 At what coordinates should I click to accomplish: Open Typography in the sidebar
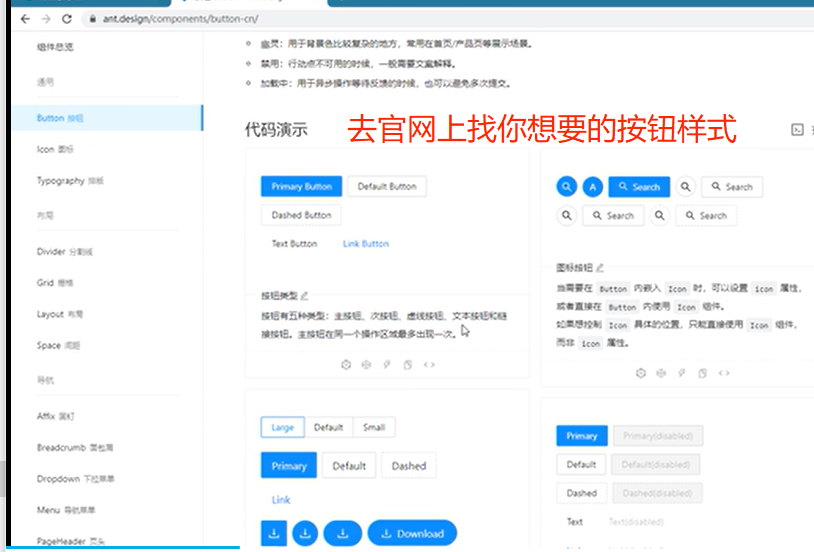pyautogui.click(x=70, y=181)
